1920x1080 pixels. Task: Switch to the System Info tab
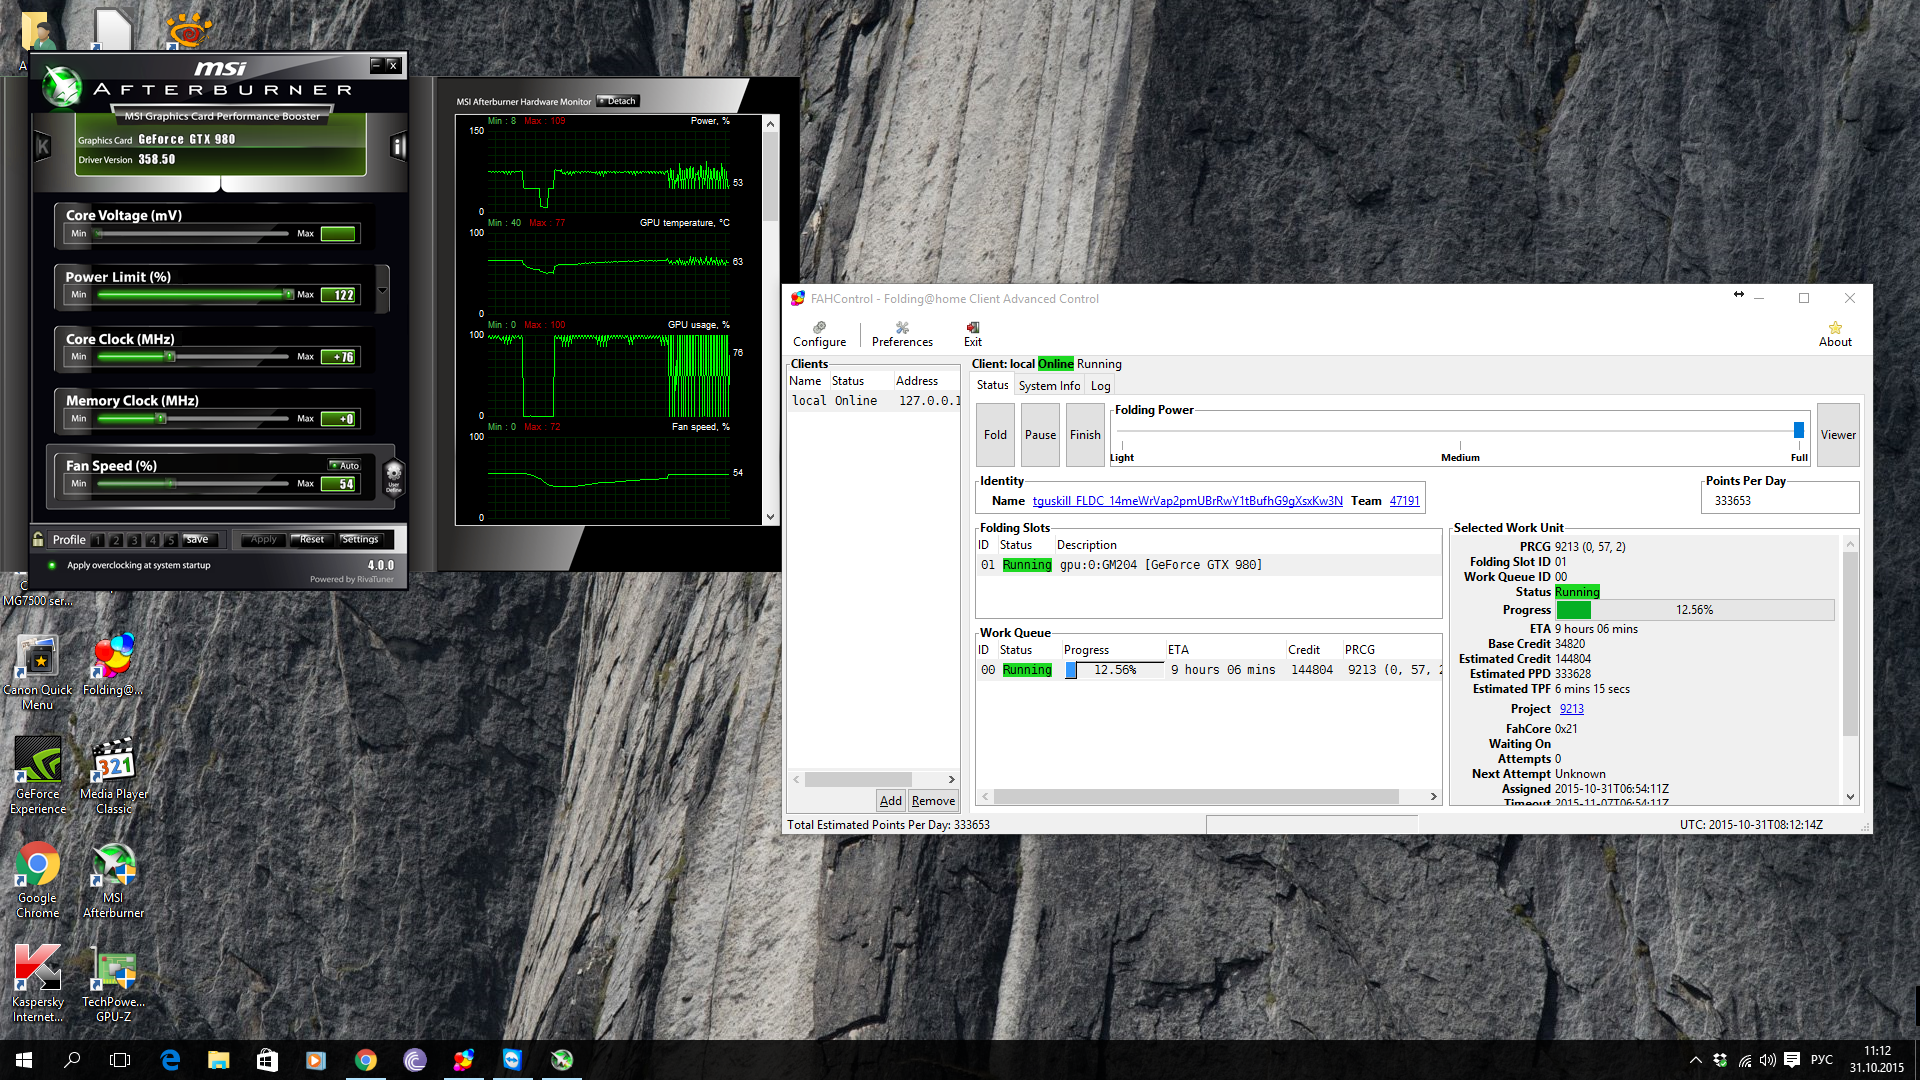point(1049,386)
